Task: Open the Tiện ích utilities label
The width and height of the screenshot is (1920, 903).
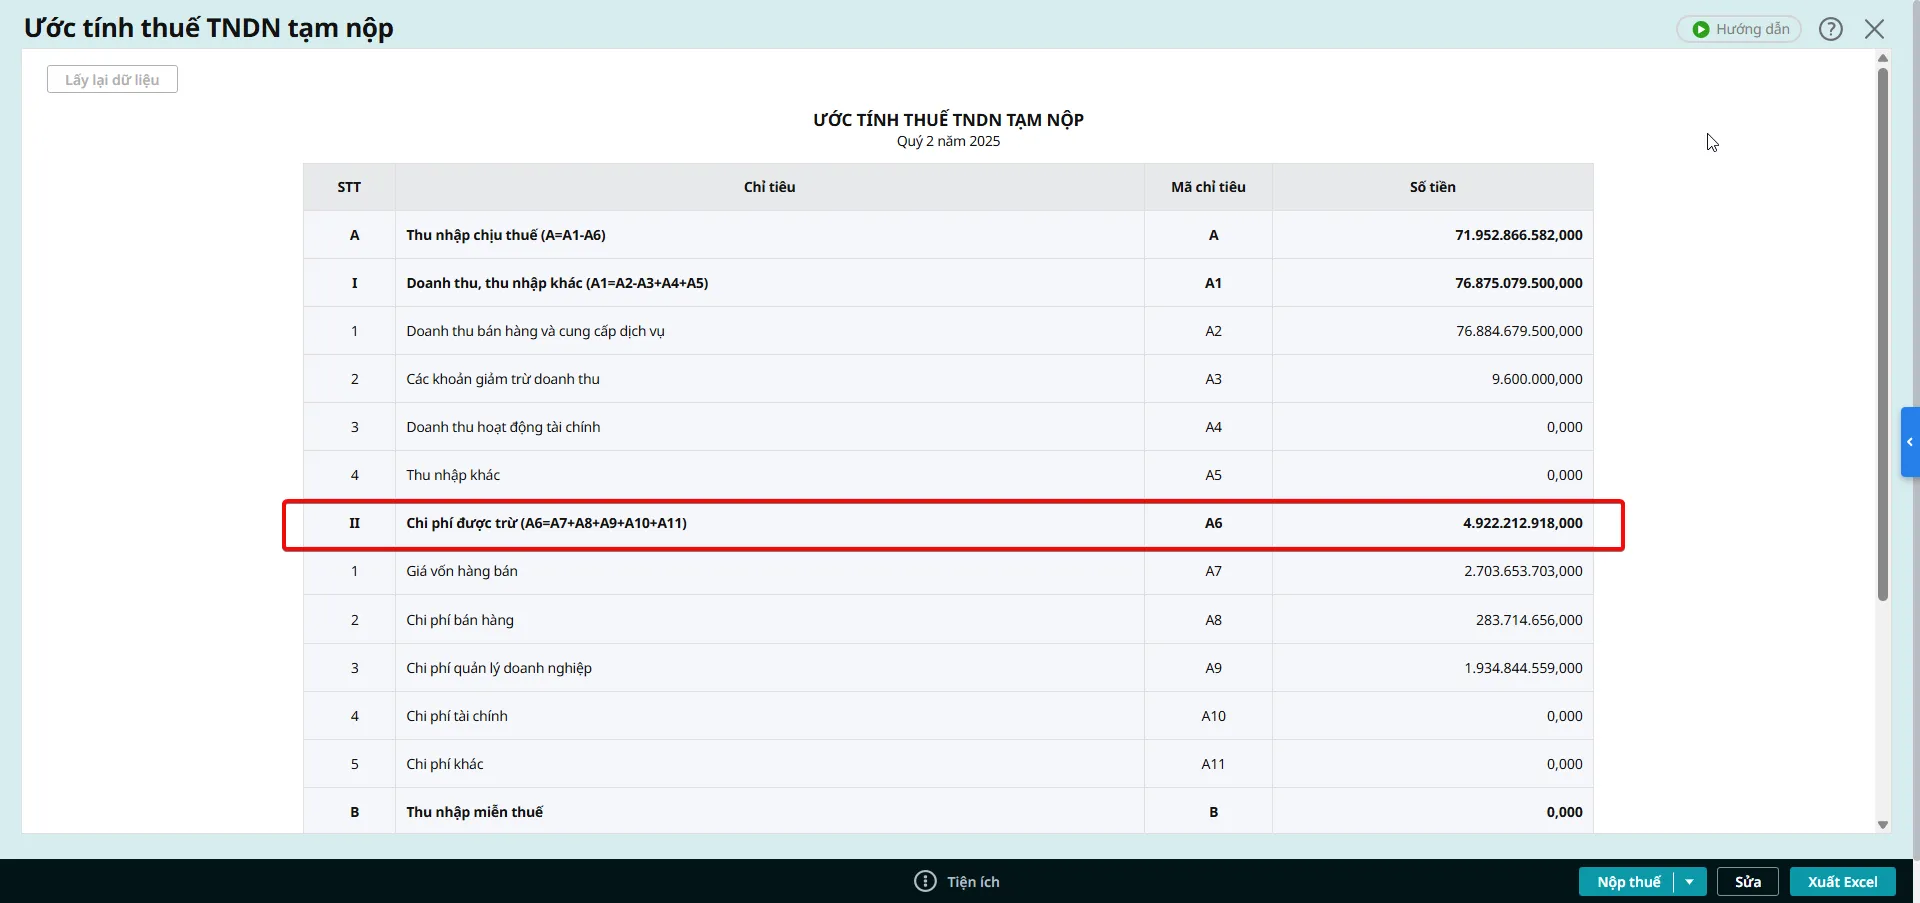Action: coord(973,881)
